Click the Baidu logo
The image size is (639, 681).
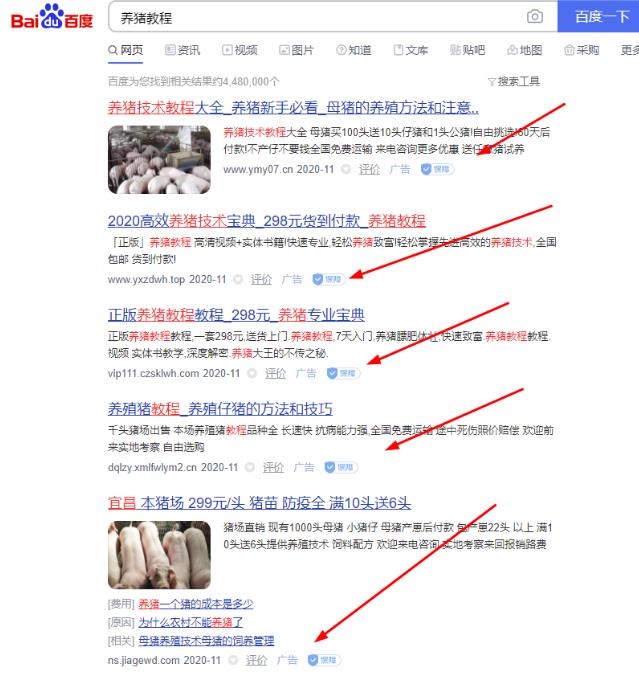click(52, 19)
